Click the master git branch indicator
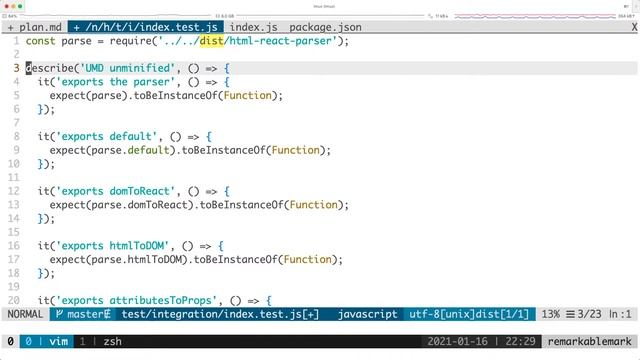This screenshot has height=360, width=640. click(83, 314)
